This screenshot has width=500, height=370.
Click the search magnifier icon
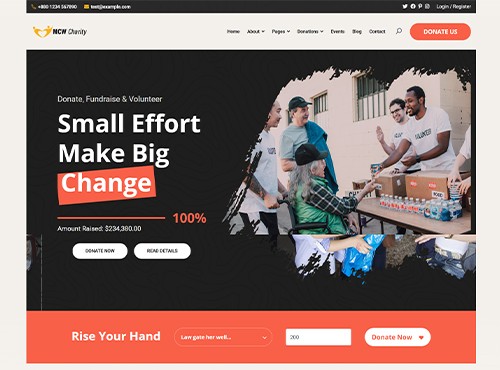[x=399, y=31]
